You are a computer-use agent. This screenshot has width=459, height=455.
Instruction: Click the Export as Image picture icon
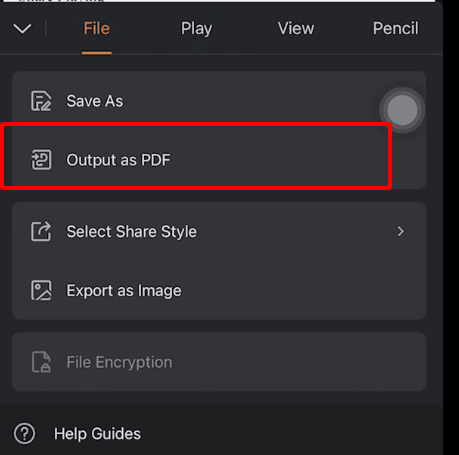pyautogui.click(x=41, y=290)
